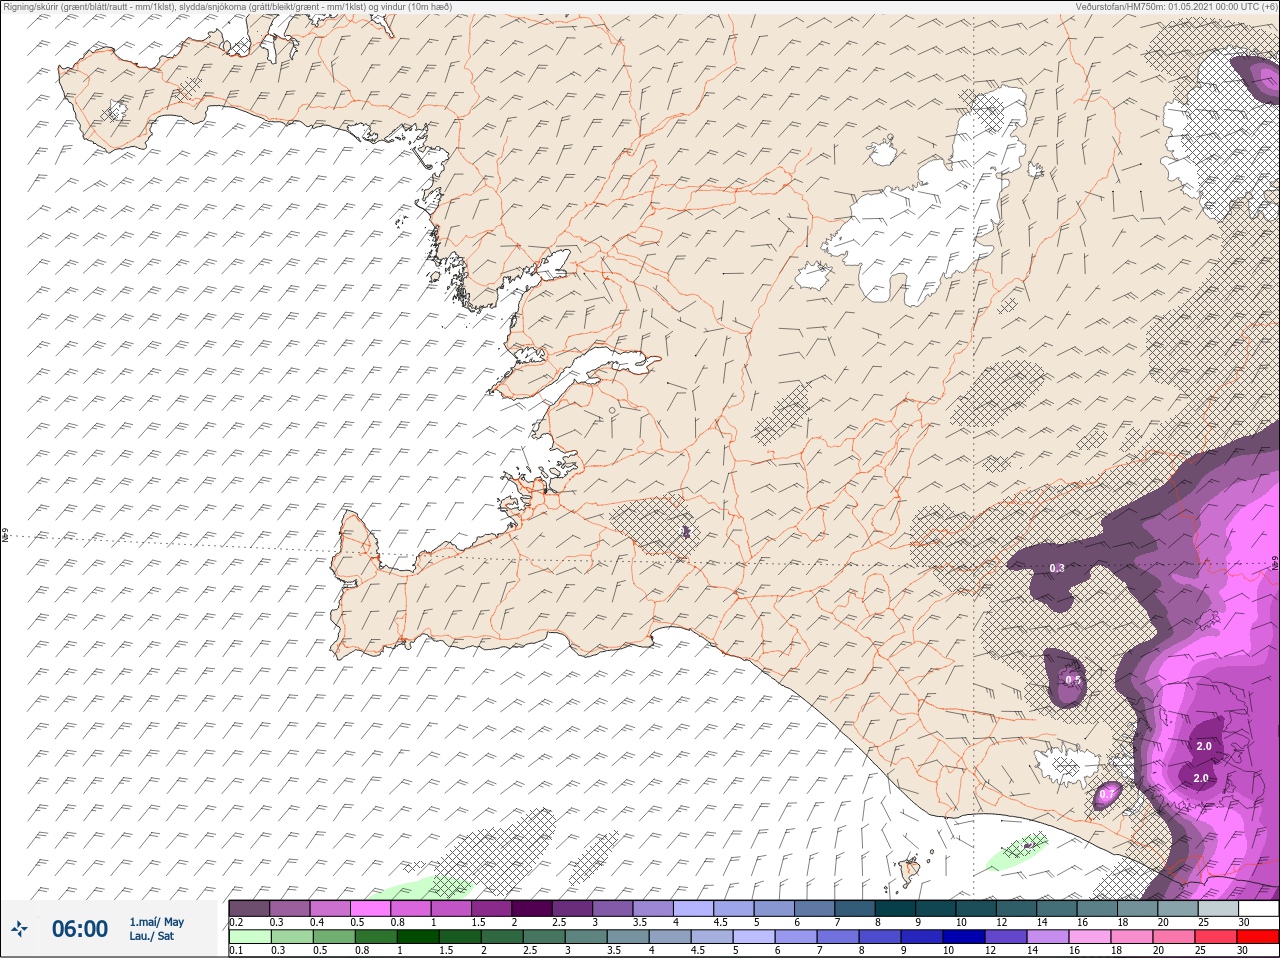
Task: Select the light pink lower swatch starting at 16
Action: [1091, 937]
